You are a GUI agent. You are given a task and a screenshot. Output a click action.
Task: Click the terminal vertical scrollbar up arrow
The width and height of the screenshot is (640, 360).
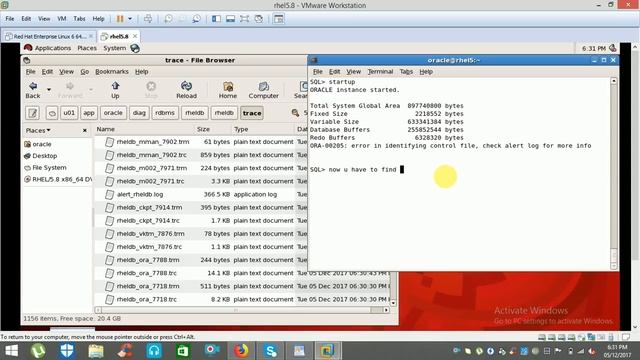pyautogui.click(x=613, y=81)
